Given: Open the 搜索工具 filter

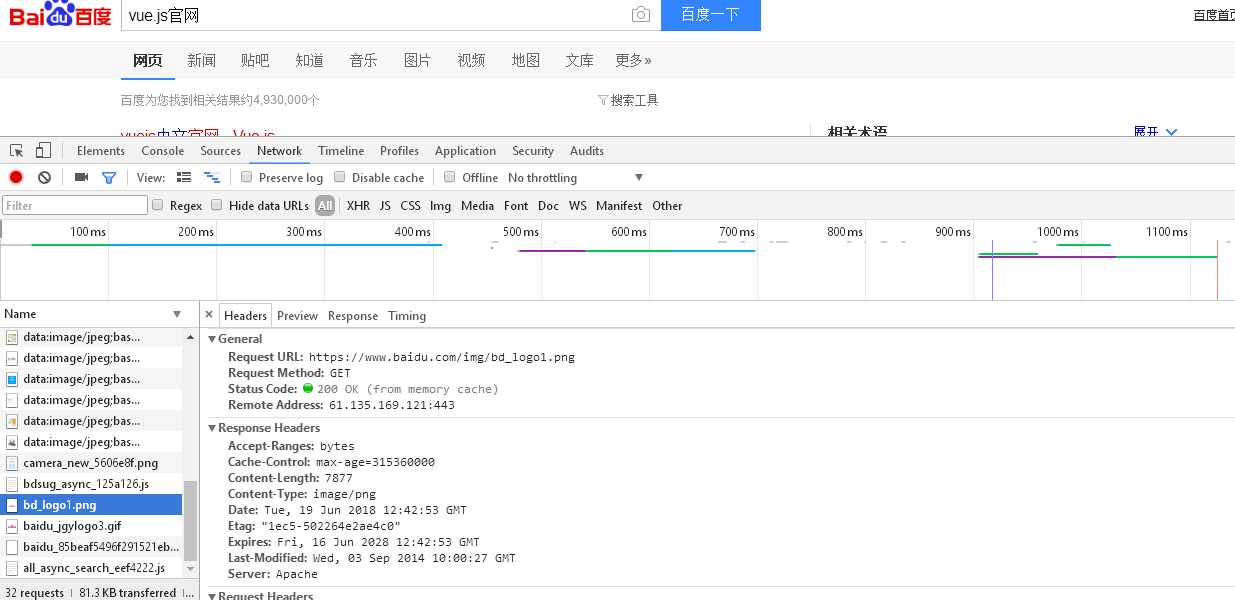Looking at the screenshot, I should [x=628, y=100].
